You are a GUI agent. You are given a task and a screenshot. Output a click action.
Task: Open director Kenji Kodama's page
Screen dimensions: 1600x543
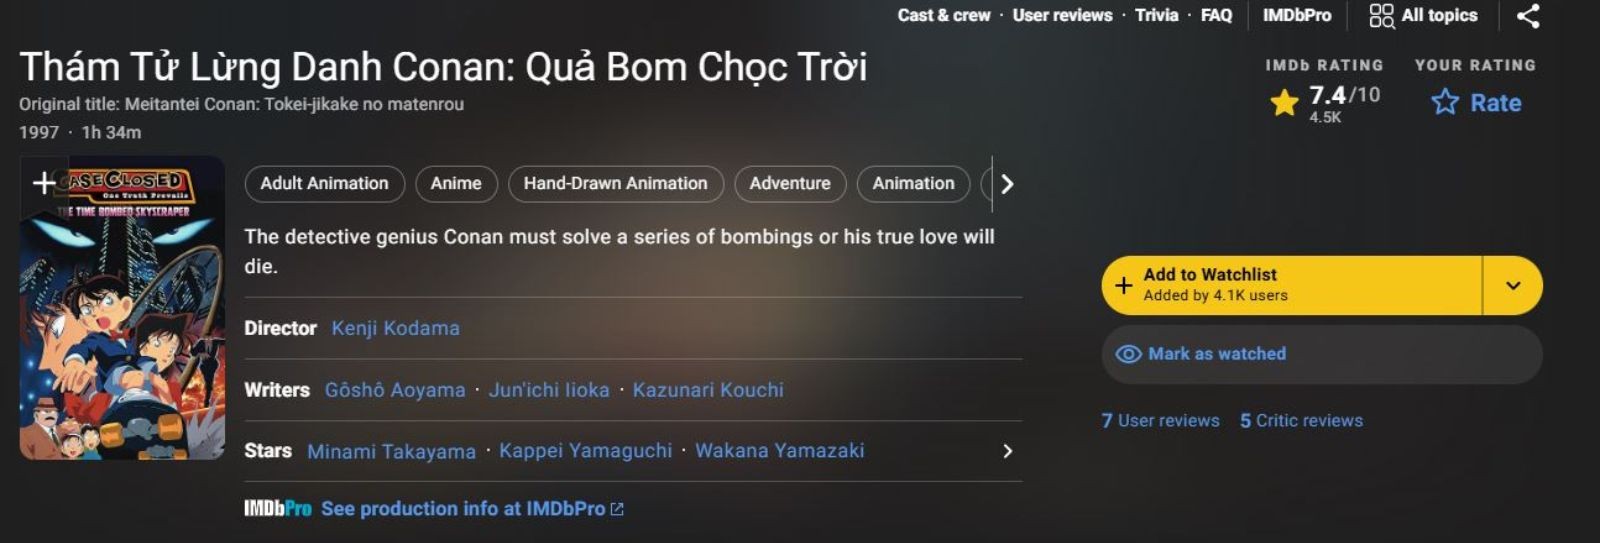click(395, 328)
